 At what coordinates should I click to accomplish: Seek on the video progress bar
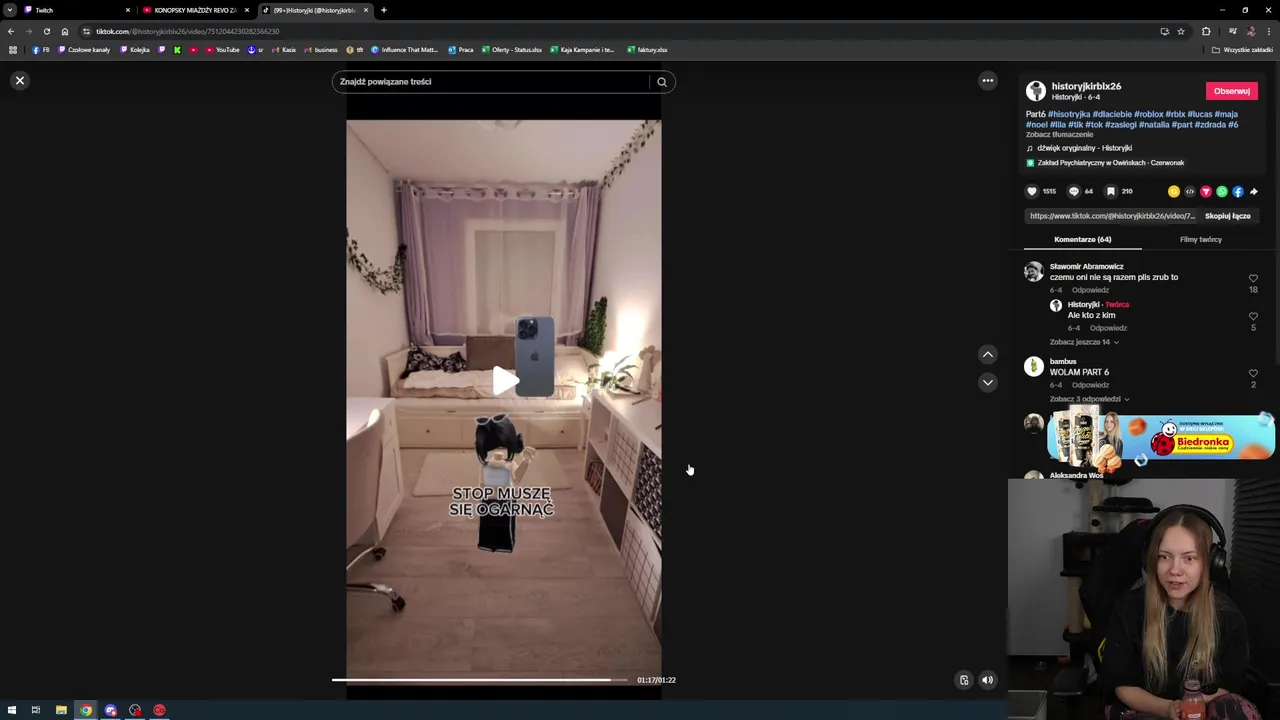tap(480, 680)
